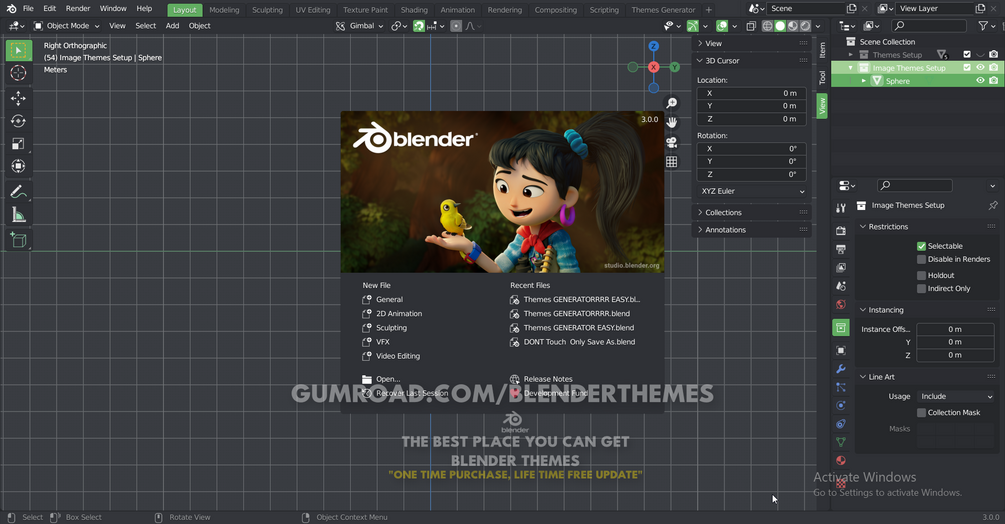
Task: Click the blue Z axis gizmo
Action: click(x=653, y=46)
